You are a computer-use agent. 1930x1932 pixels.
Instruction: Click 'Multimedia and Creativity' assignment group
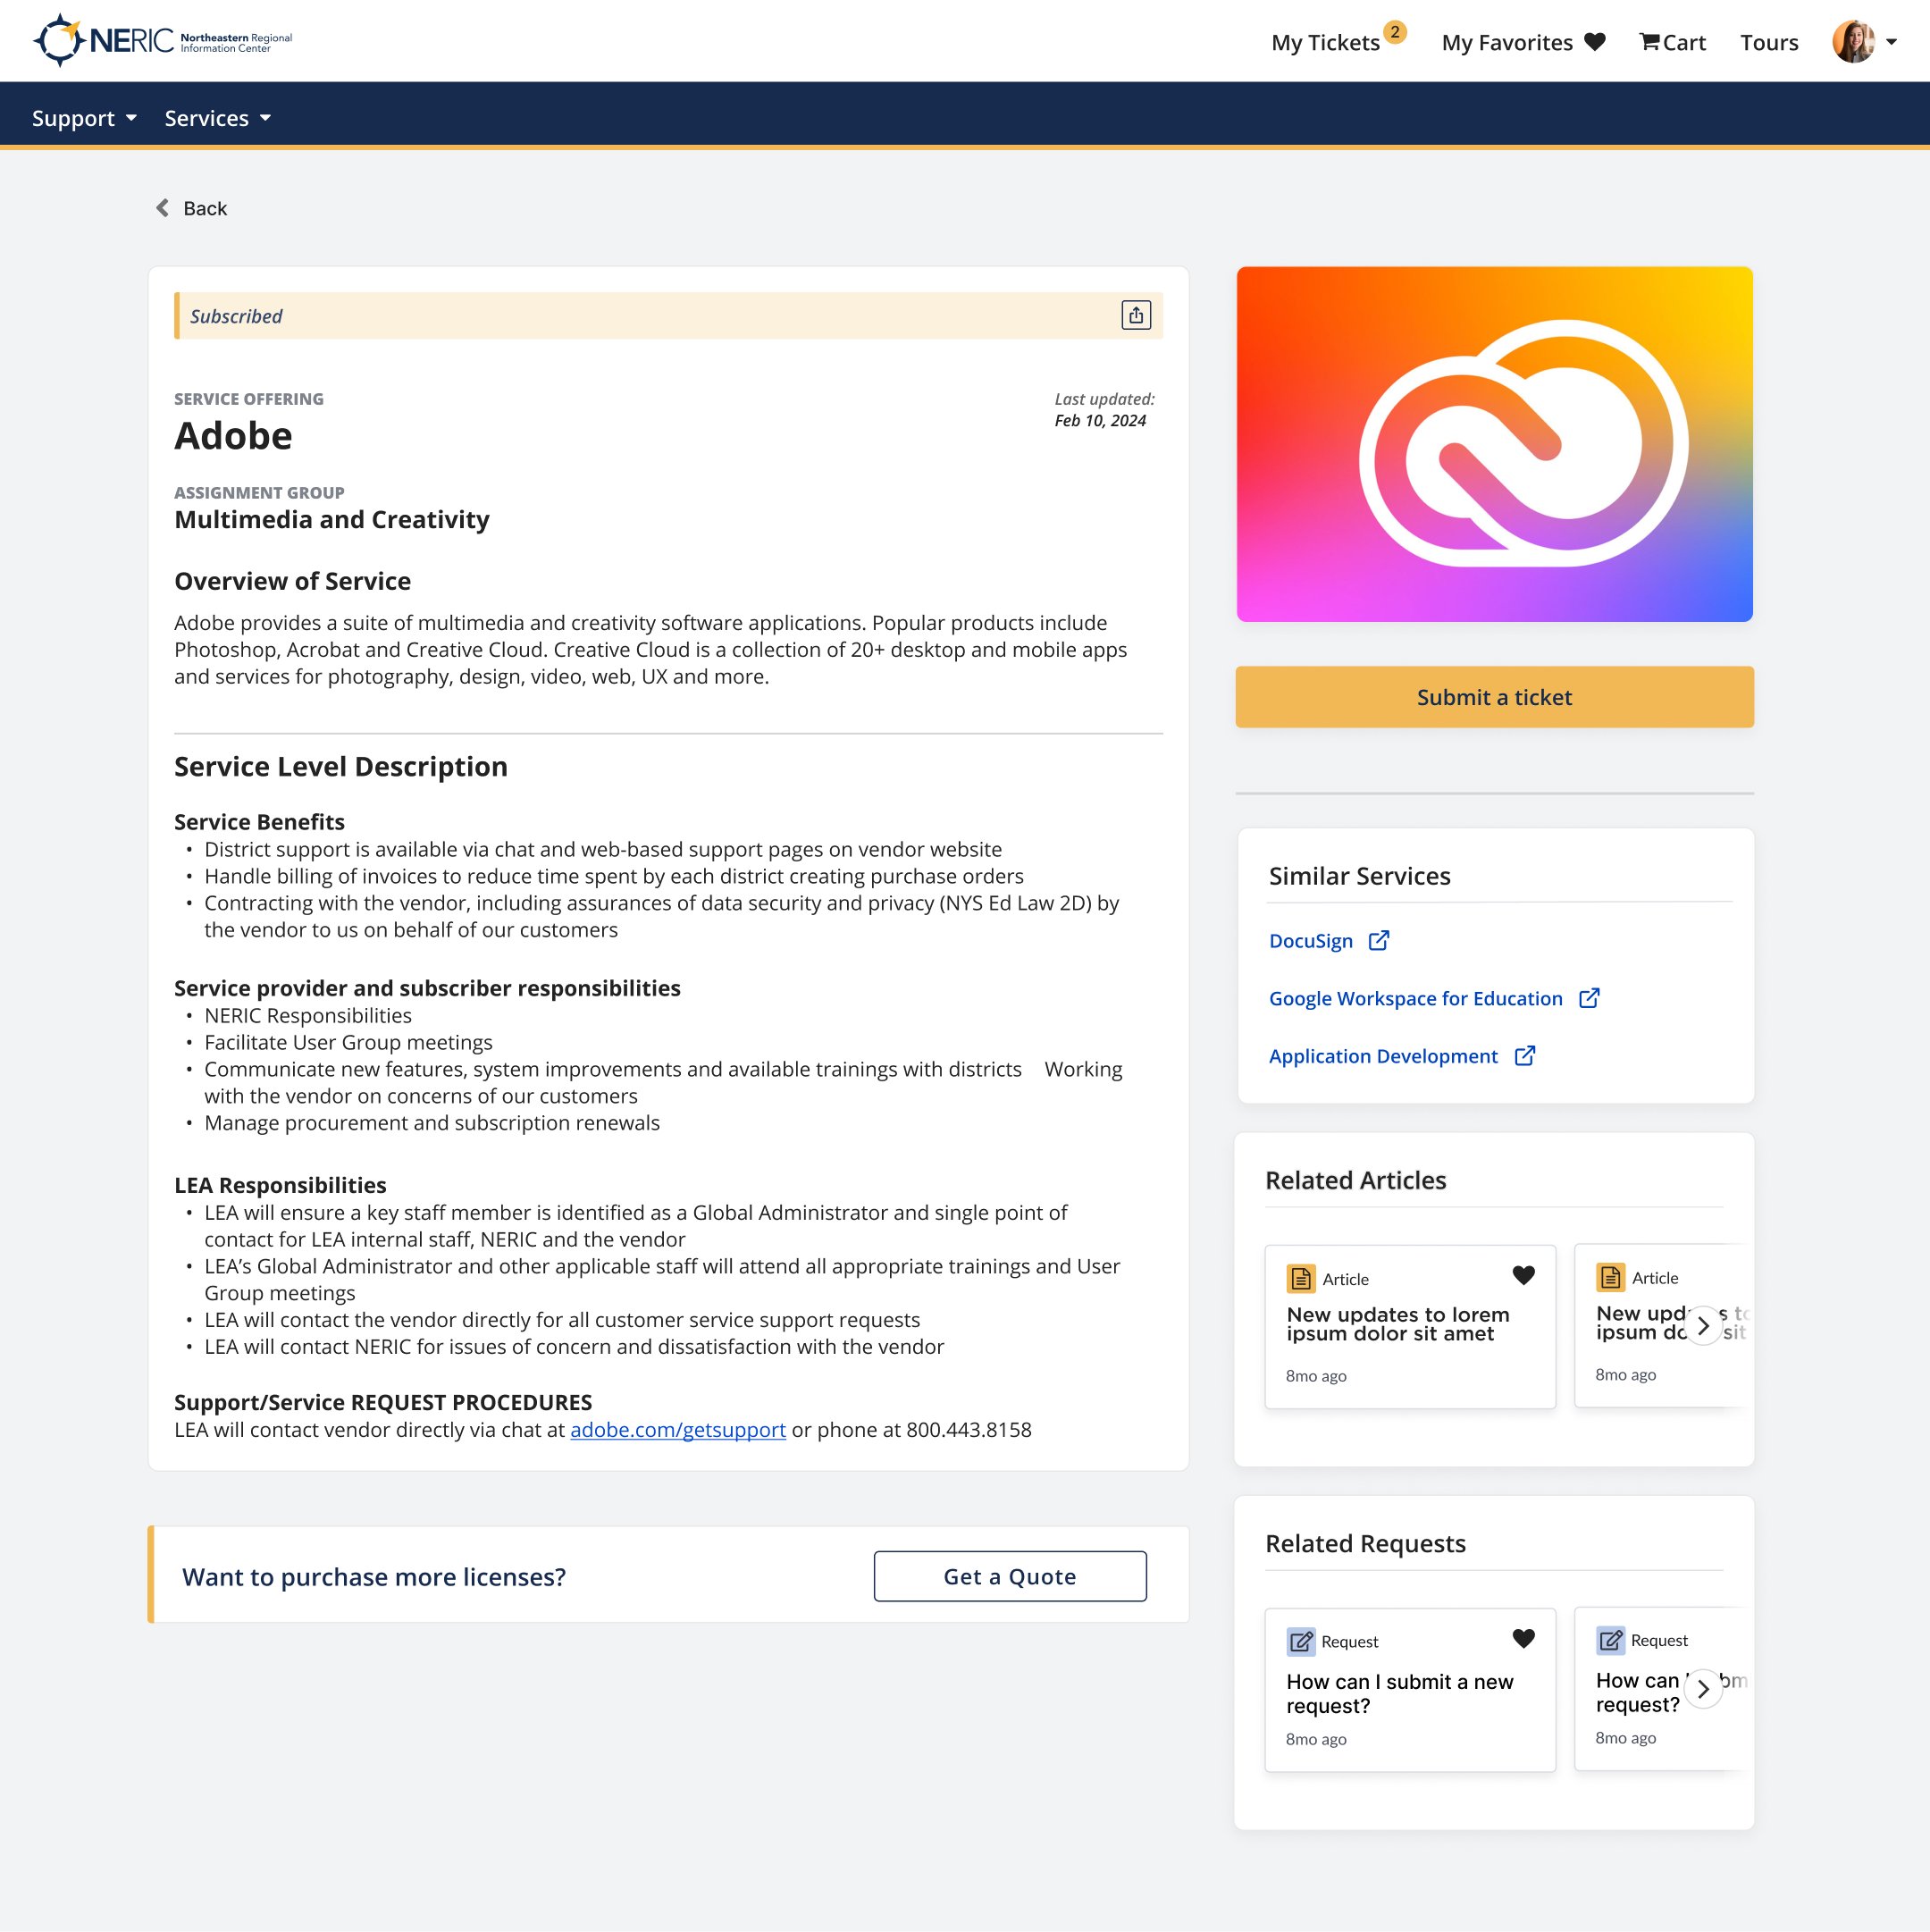332,519
